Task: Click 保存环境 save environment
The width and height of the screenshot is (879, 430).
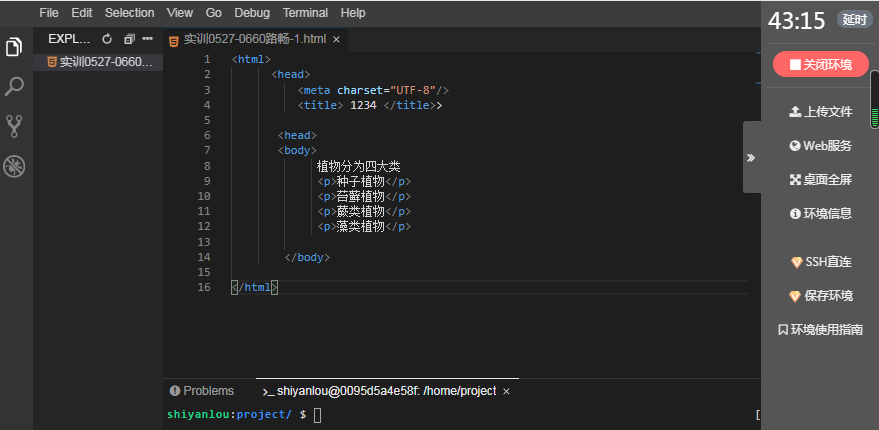Action: (x=821, y=295)
